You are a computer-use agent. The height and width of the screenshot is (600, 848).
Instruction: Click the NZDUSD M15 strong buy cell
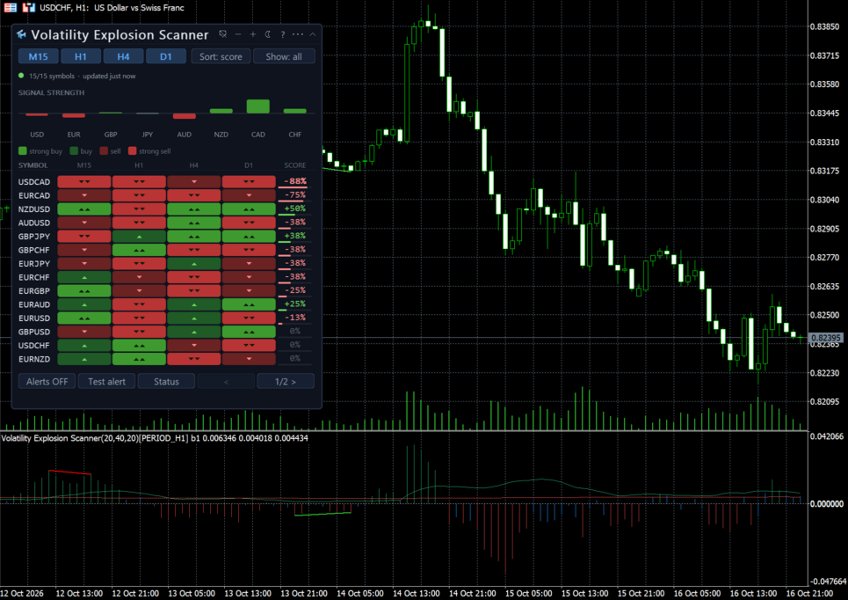(x=84, y=209)
